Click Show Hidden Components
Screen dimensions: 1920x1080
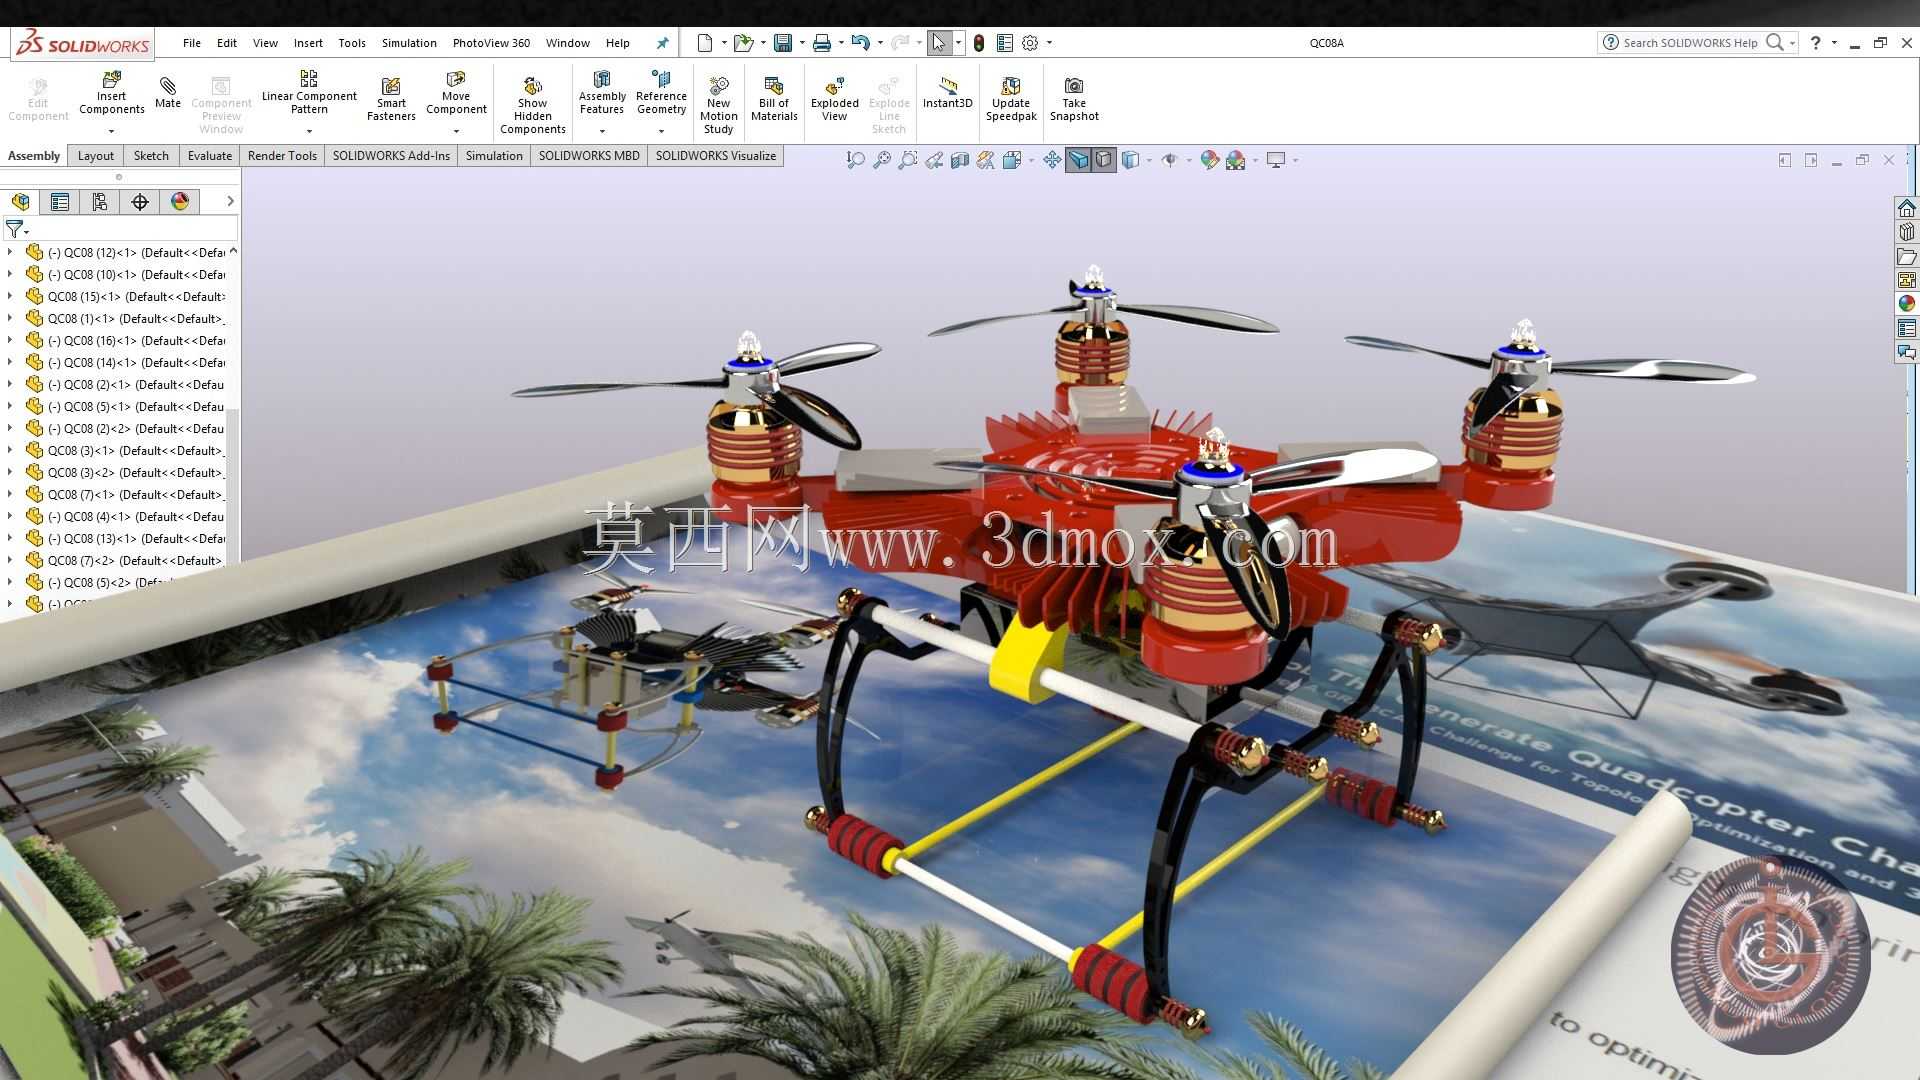(532, 105)
